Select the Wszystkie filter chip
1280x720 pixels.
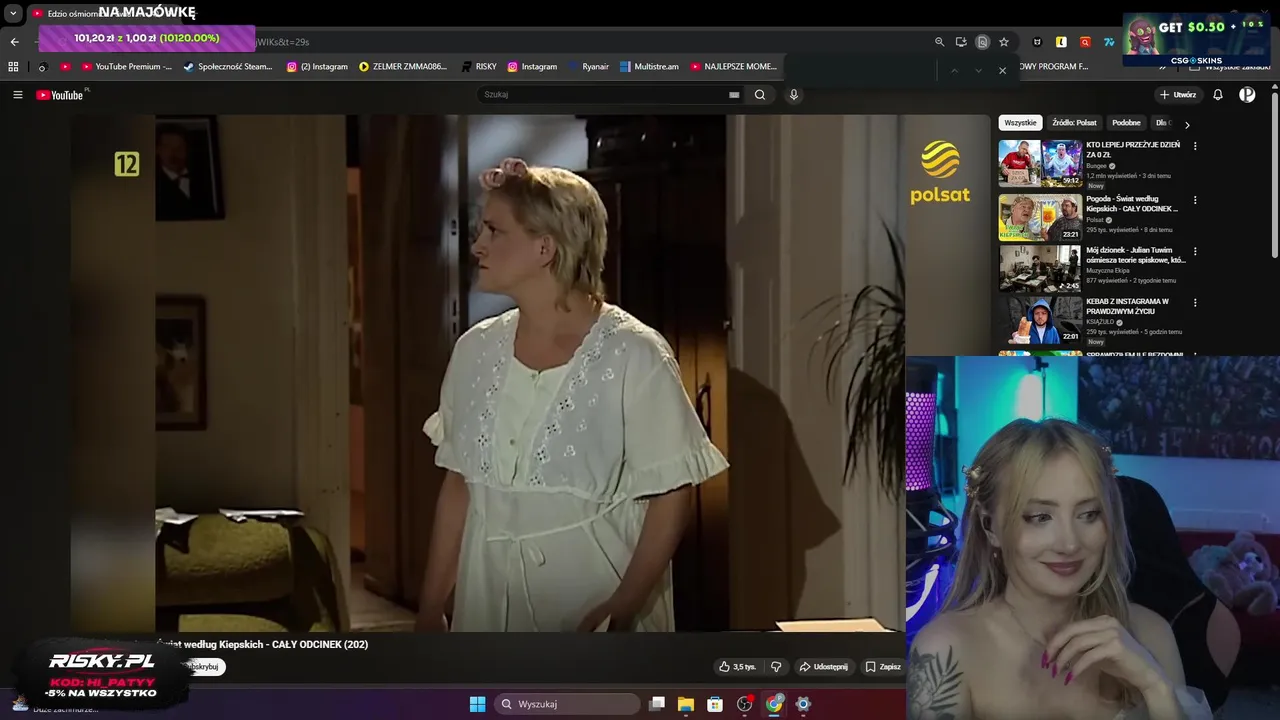(1020, 123)
